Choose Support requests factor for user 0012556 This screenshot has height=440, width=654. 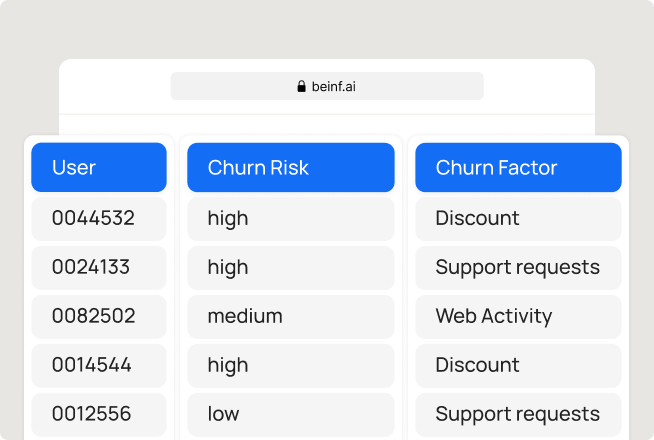tap(518, 414)
